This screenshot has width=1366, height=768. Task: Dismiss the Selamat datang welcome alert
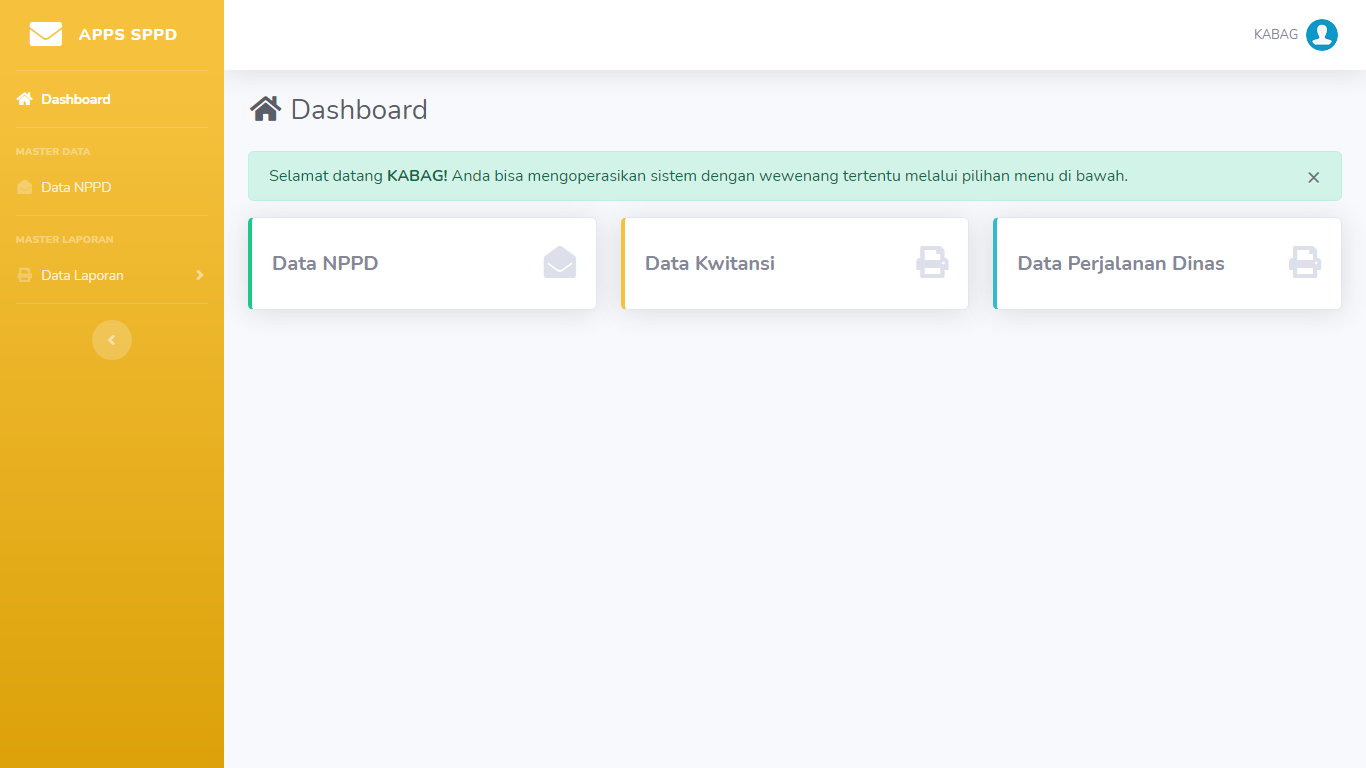click(x=1314, y=177)
